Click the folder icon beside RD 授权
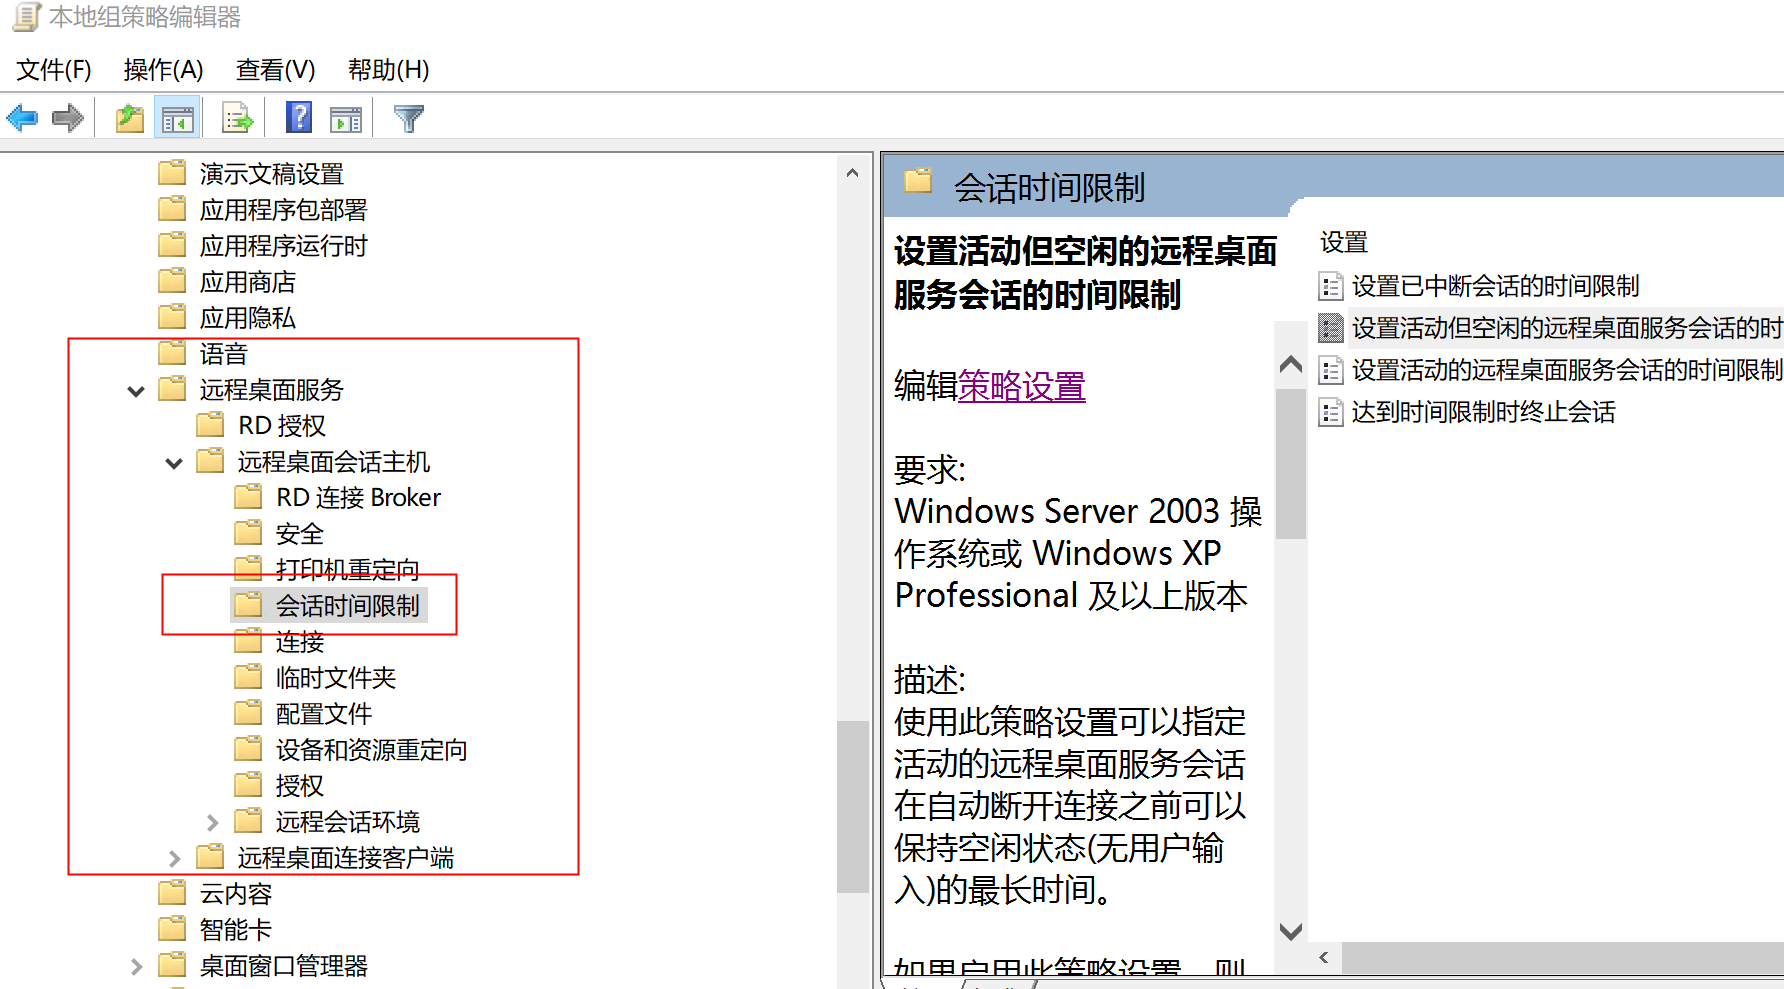1784x989 pixels. tap(210, 425)
